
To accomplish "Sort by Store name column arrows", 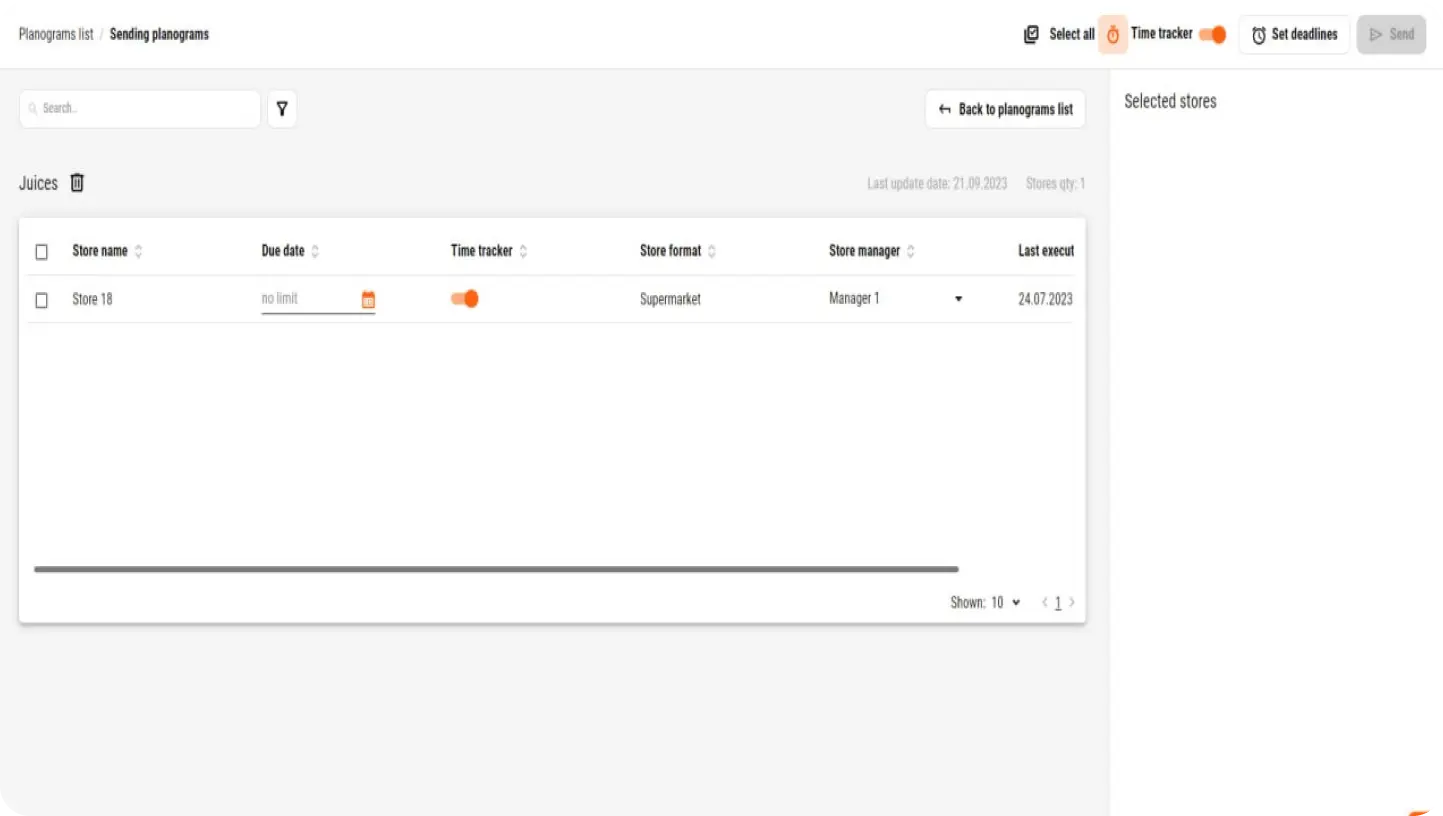I will (x=138, y=251).
